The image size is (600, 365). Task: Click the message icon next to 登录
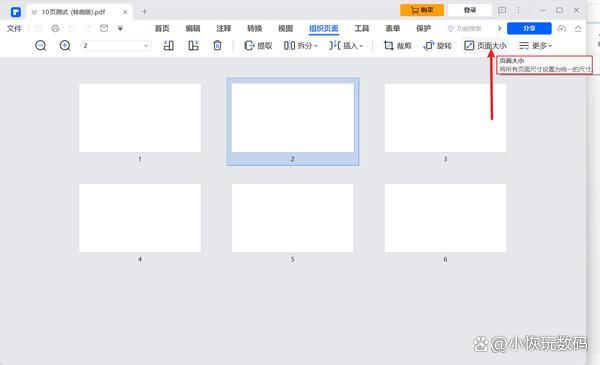click(502, 10)
